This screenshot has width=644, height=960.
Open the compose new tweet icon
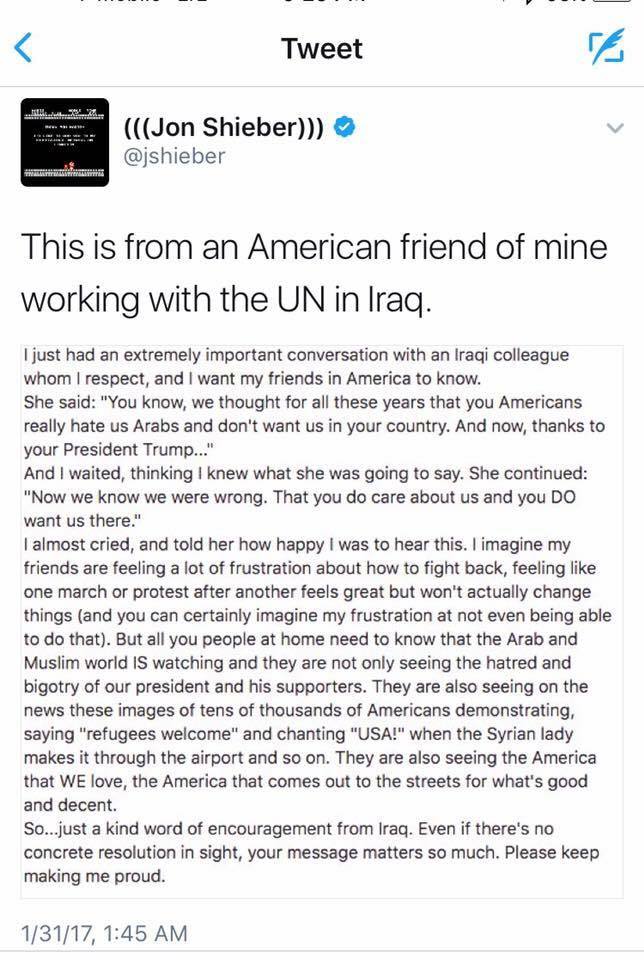pos(604,48)
